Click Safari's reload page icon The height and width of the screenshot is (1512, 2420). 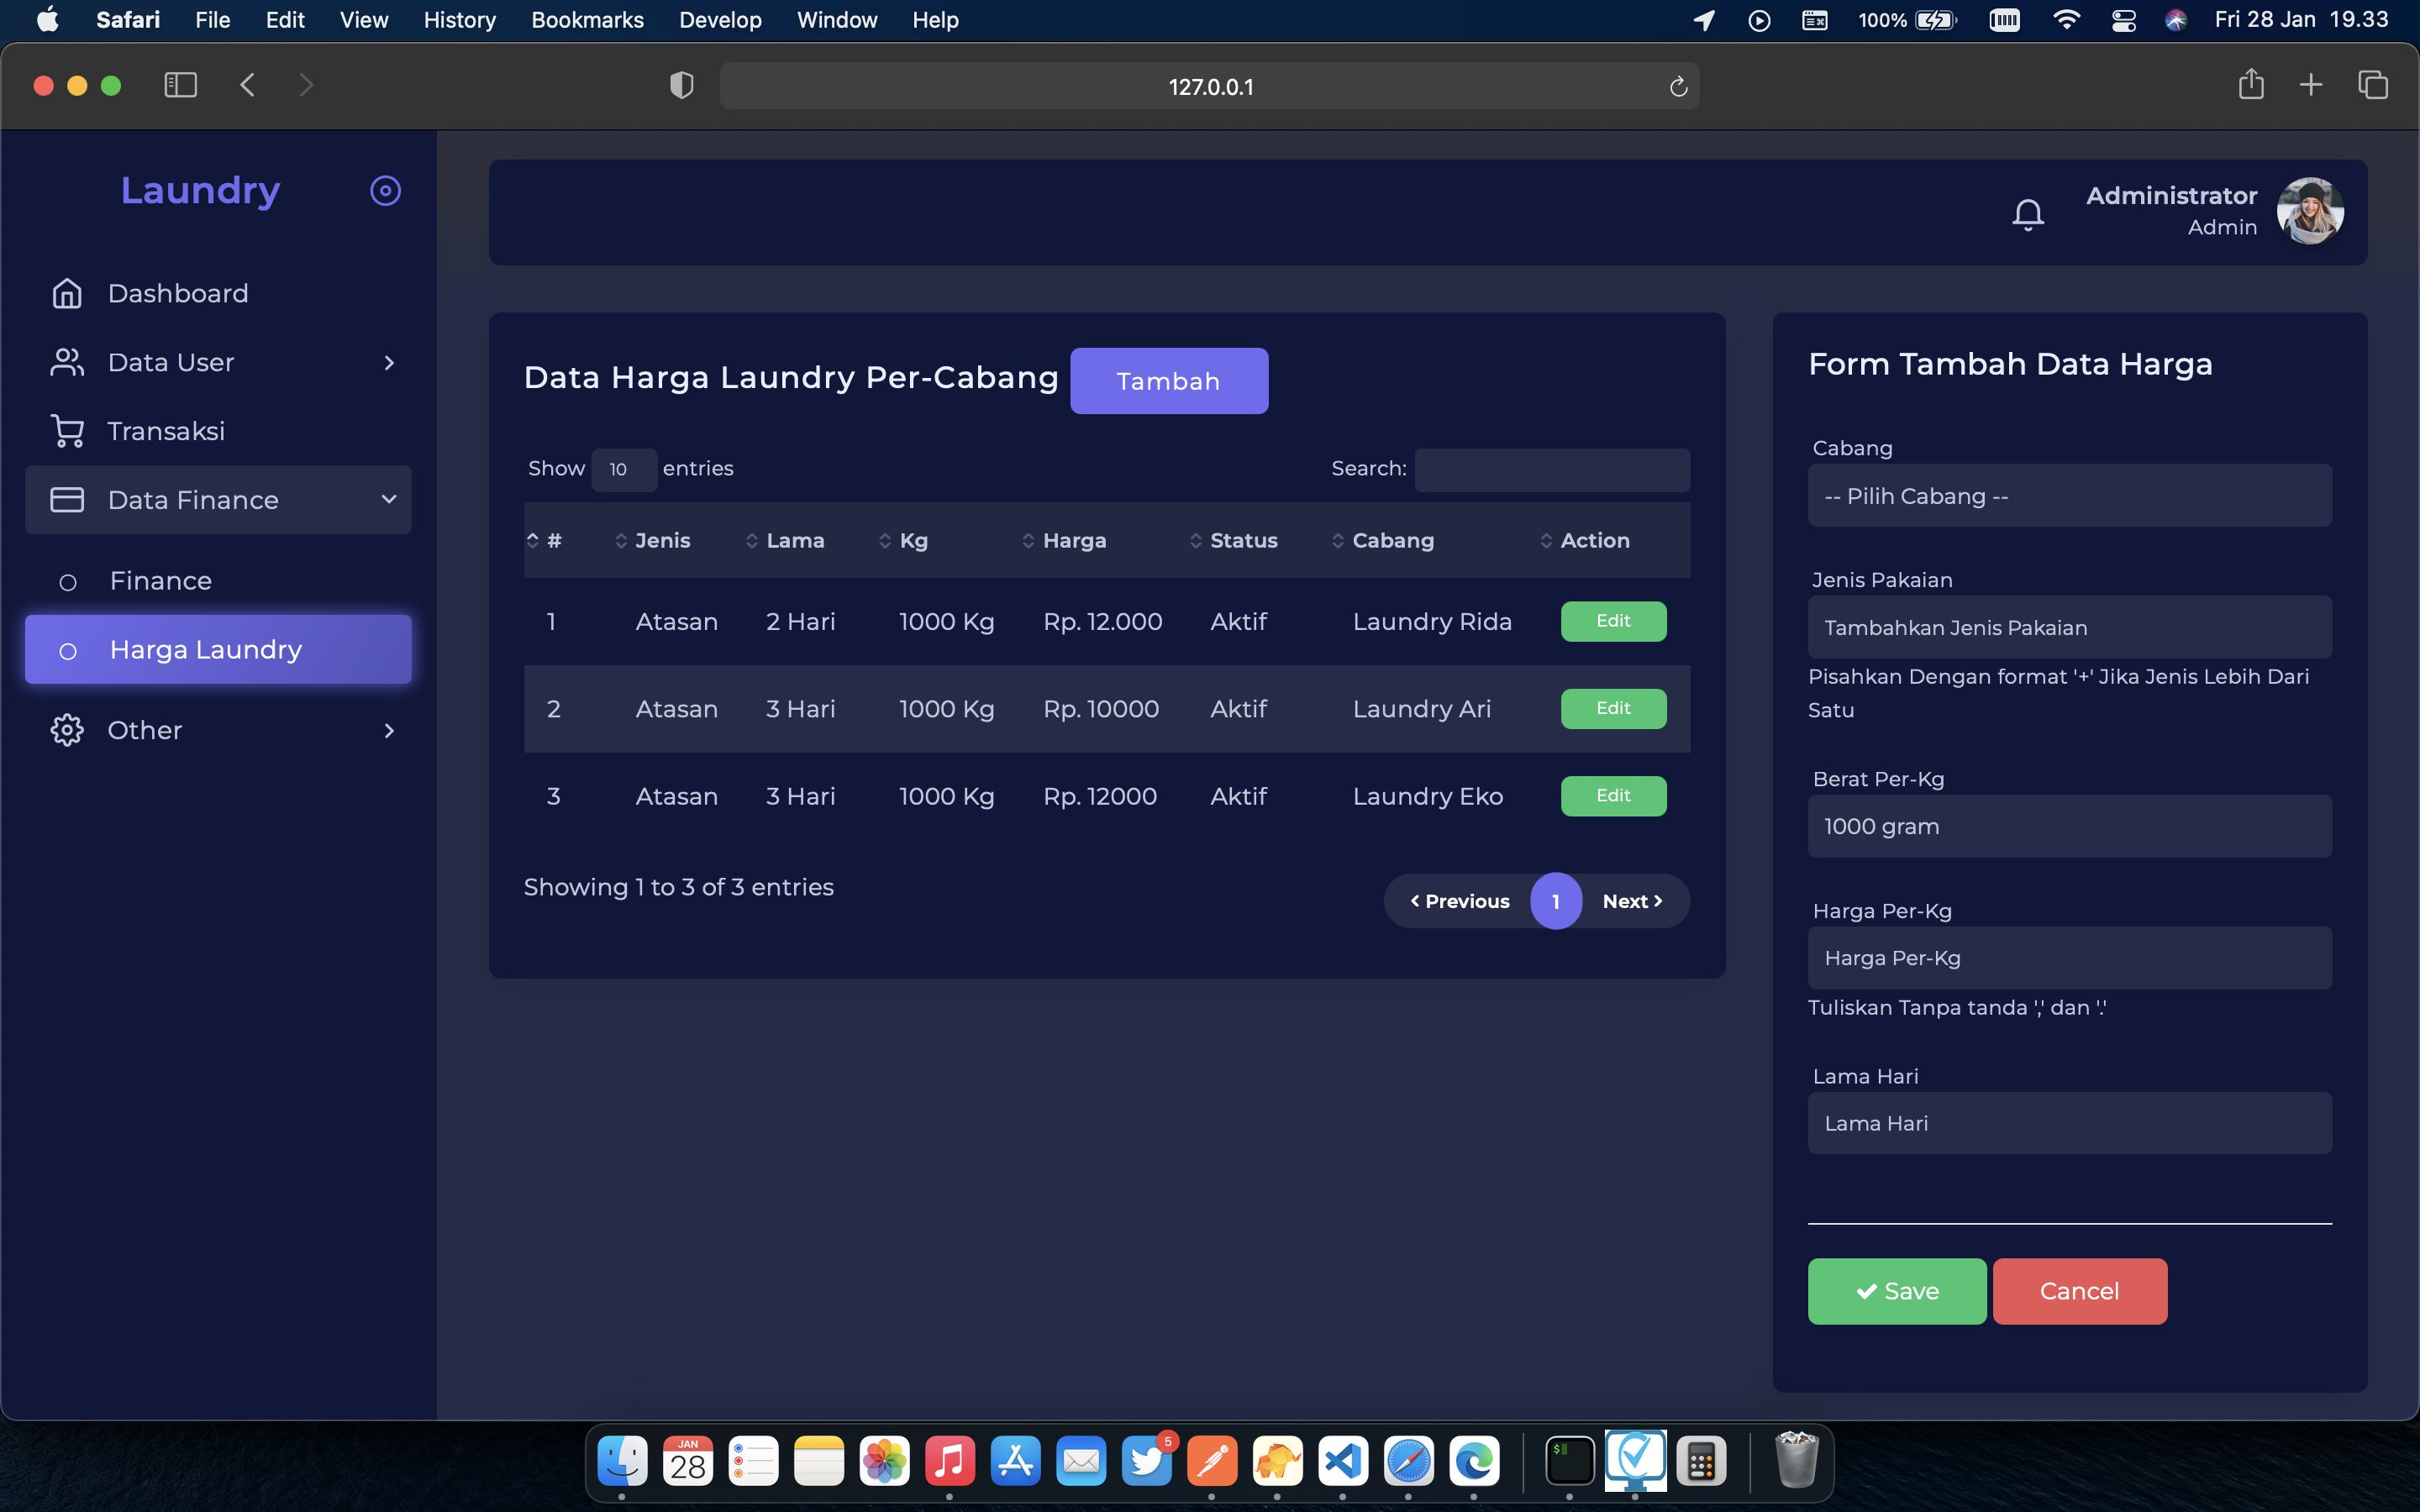1678,87
